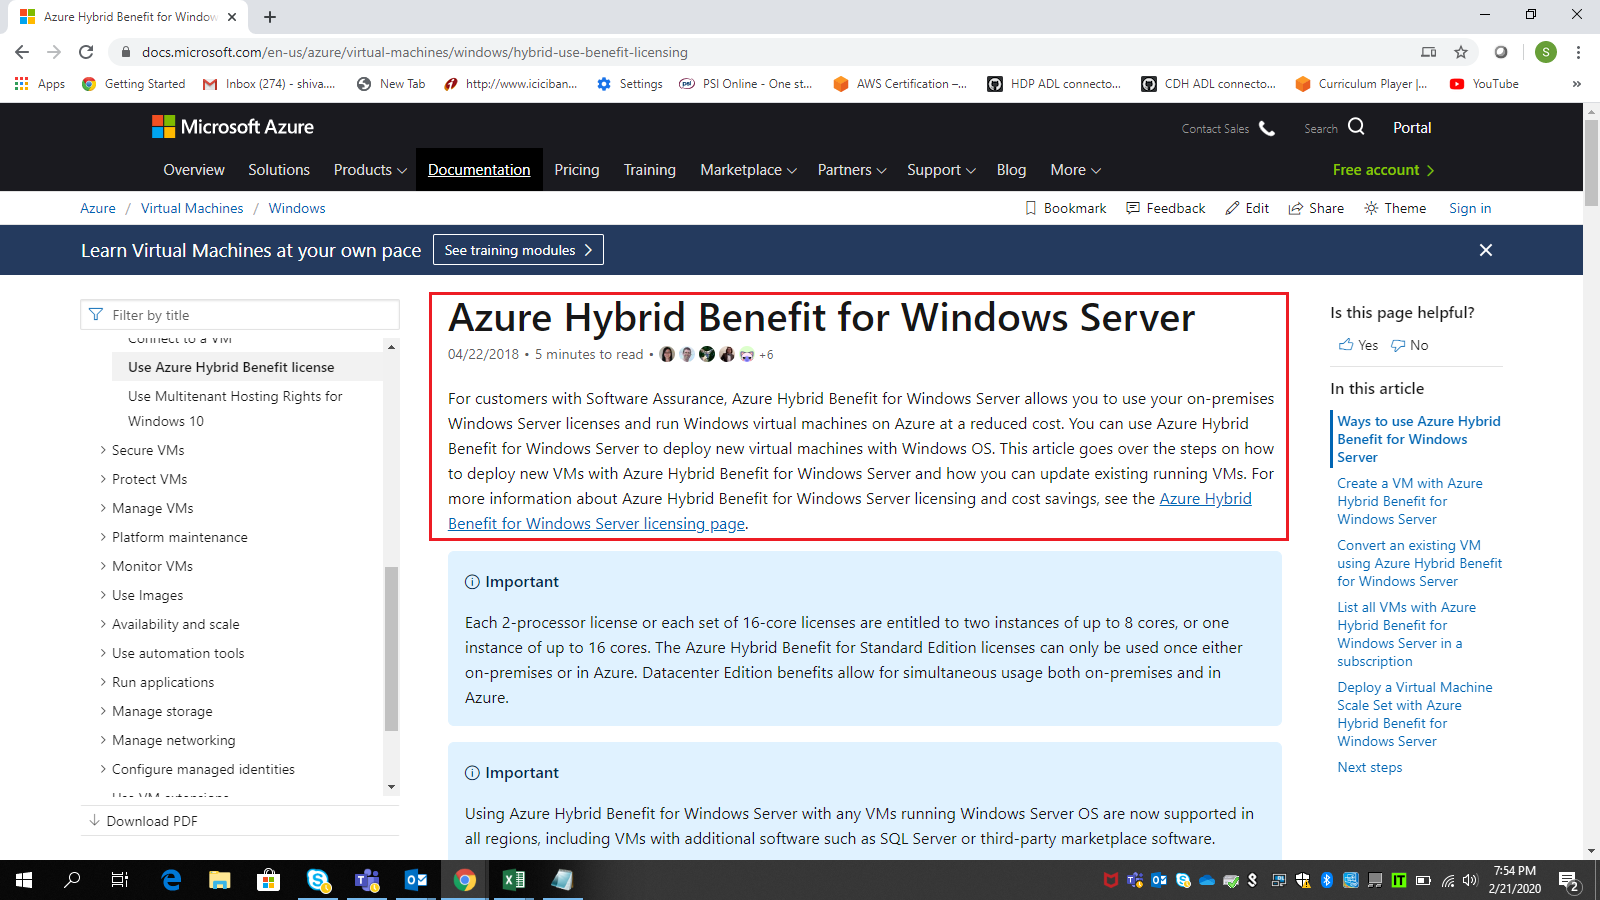Viewport: 1600px width, 900px height.
Task: Select the Documentation nav tab
Action: pos(479,170)
